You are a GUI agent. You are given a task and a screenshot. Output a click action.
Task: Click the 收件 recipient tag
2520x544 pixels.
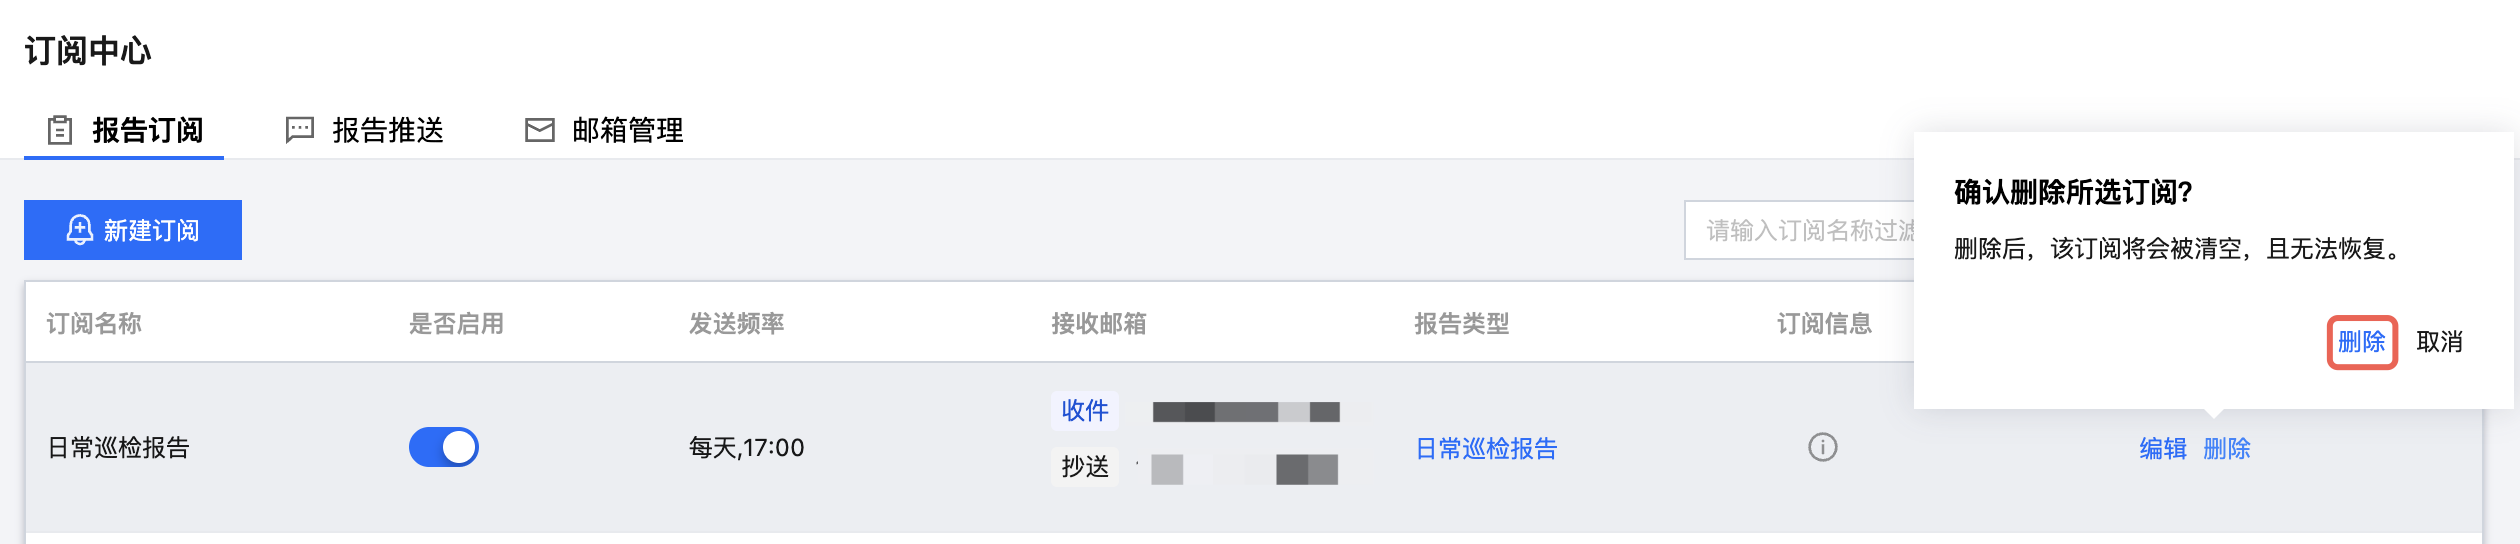[x=1085, y=410]
